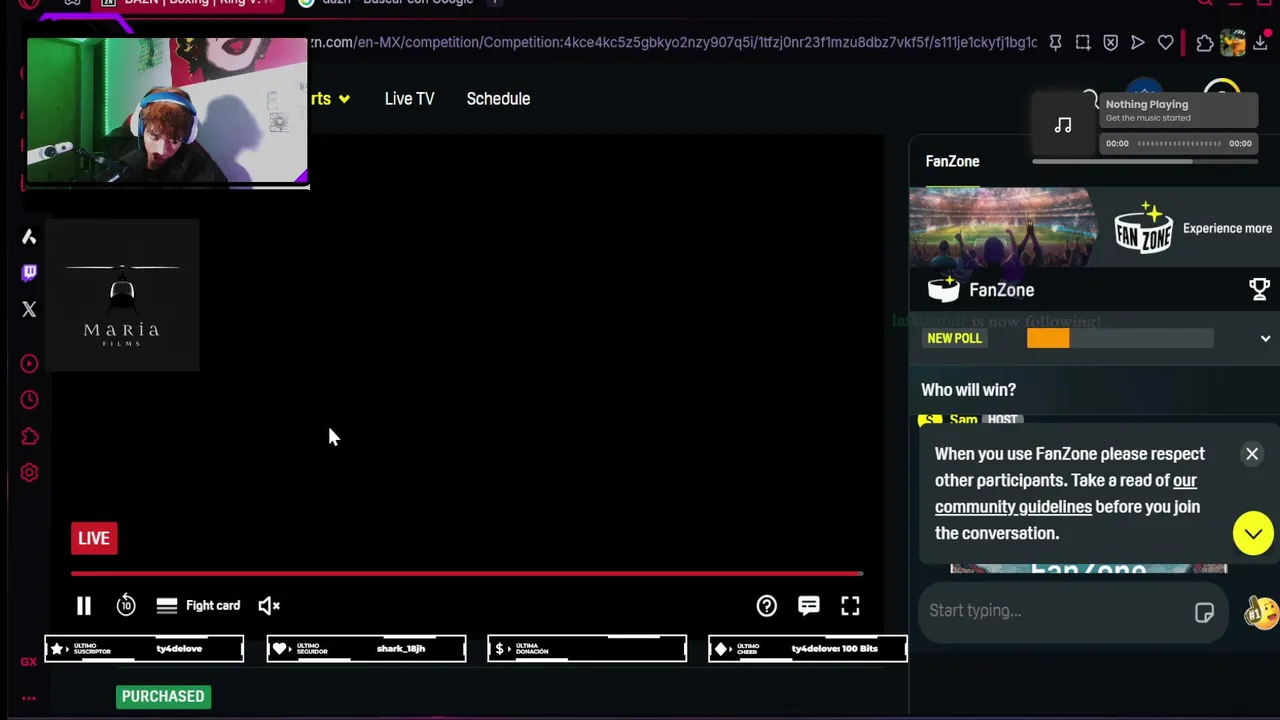Expand the Sports dropdown chevron

344,99
